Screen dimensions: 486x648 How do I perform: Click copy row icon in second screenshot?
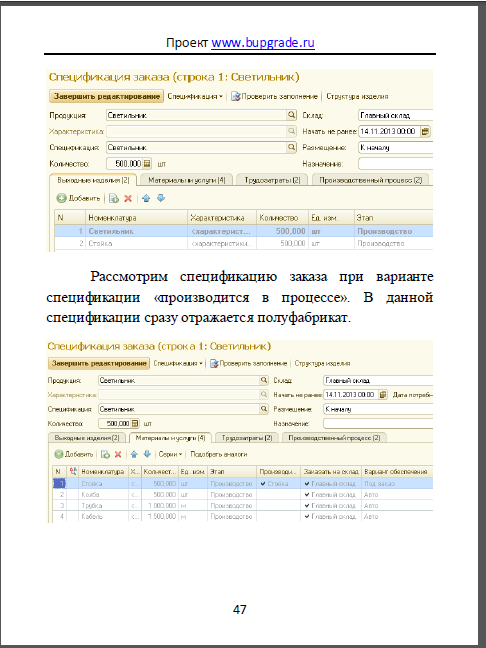(106, 454)
